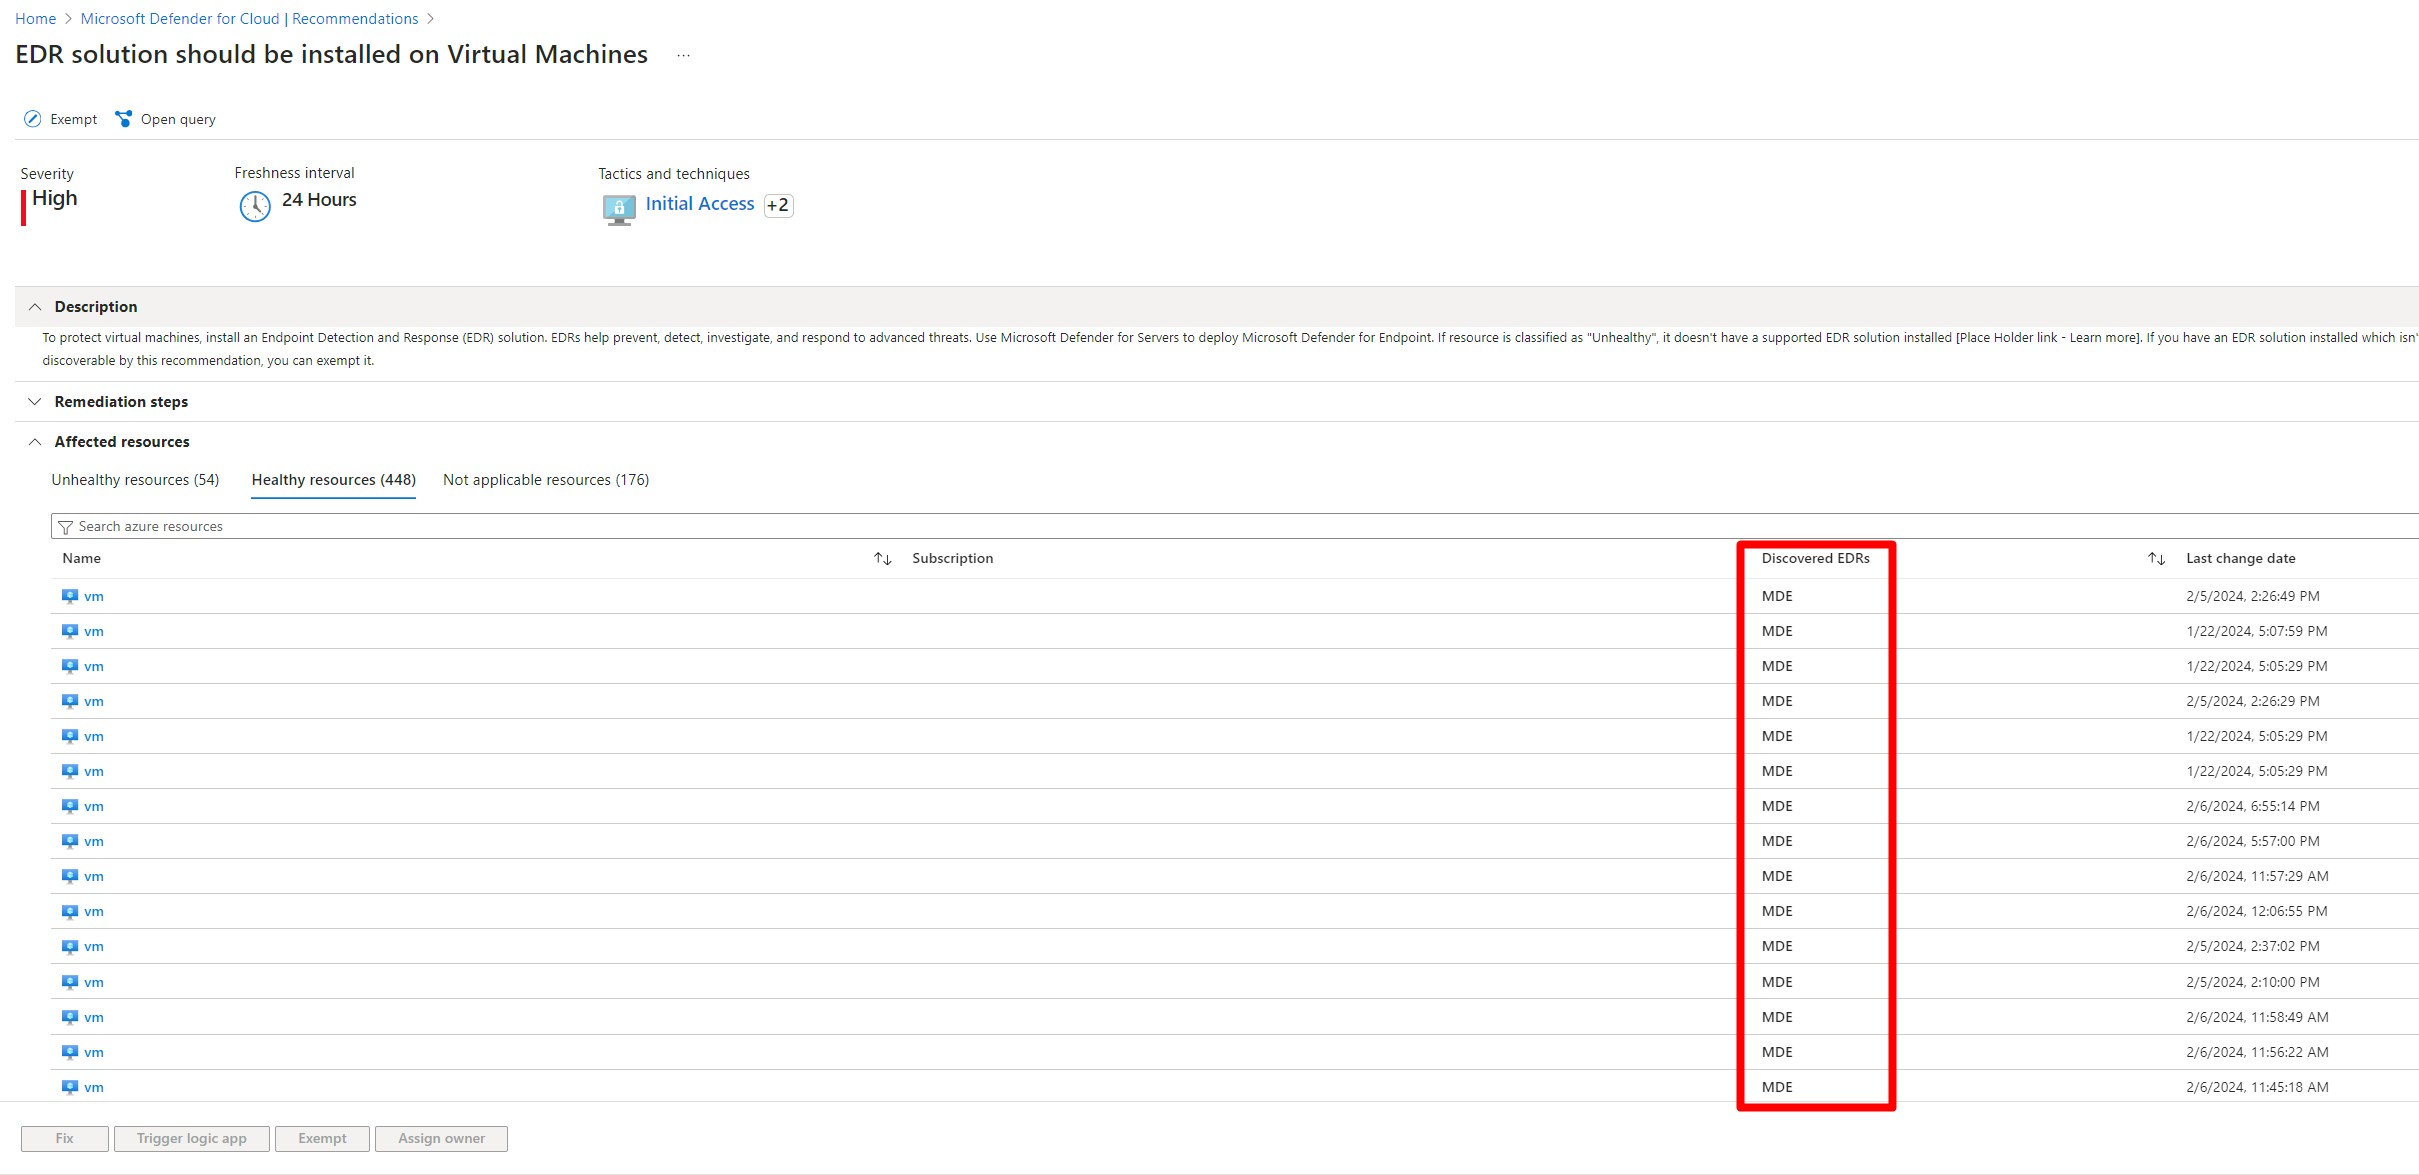Viewport: 2419px width, 1175px height.
Task: Expand the +2 tactics badge
Action: point(778,205)
